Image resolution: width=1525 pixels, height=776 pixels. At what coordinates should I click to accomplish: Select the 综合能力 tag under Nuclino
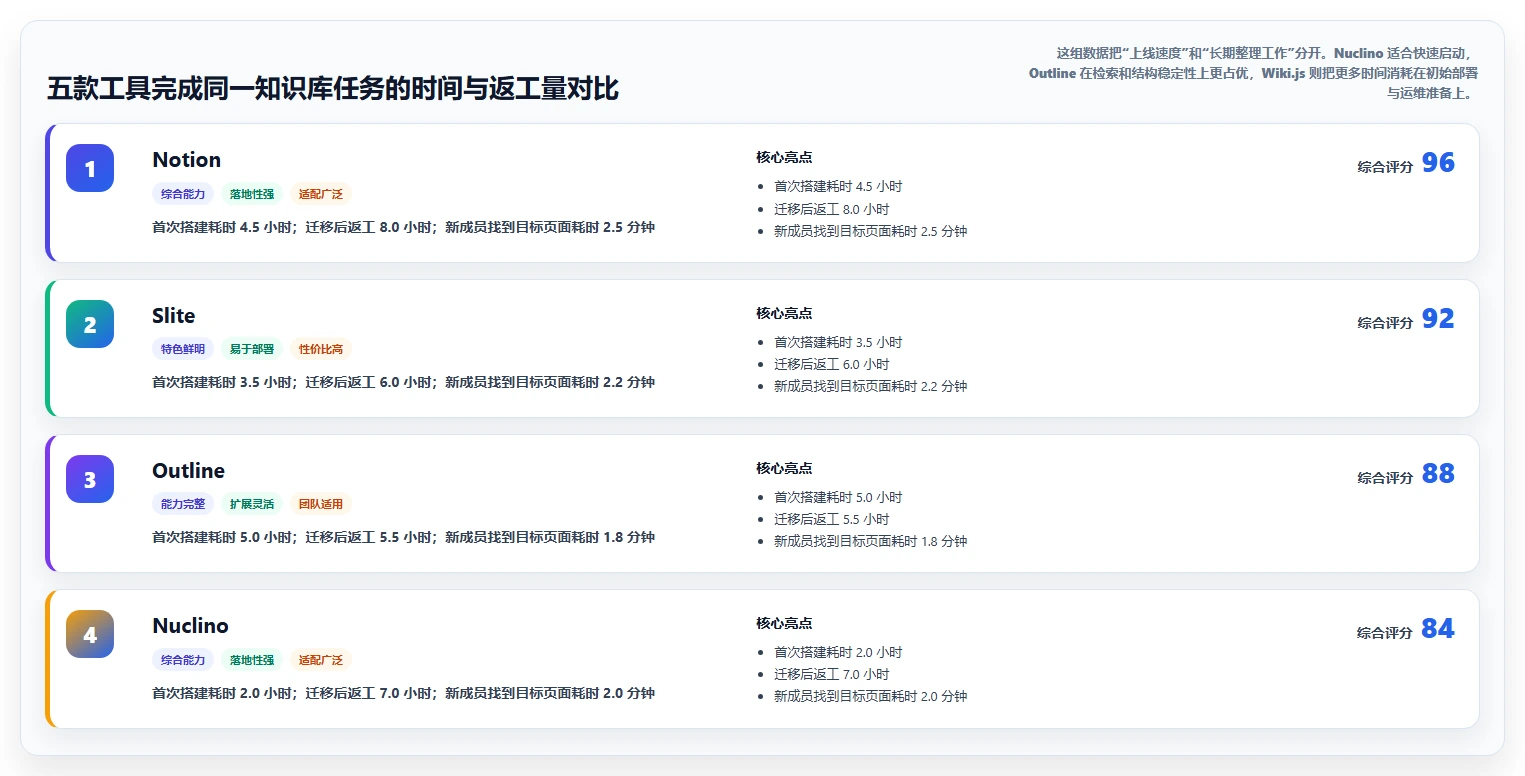pos(183,660)
